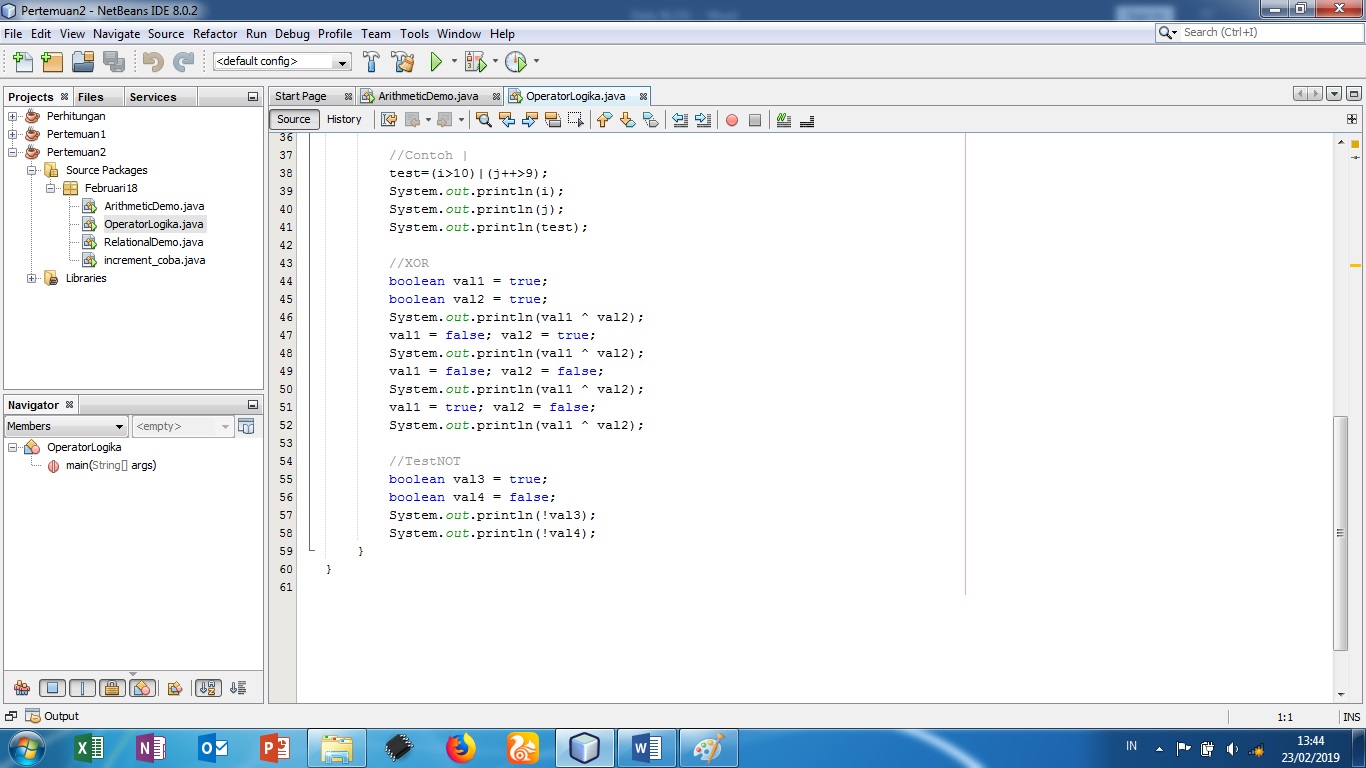Open Microsoft Word from the taskbar
The image size is (1366, 768).
click(647, 747)
